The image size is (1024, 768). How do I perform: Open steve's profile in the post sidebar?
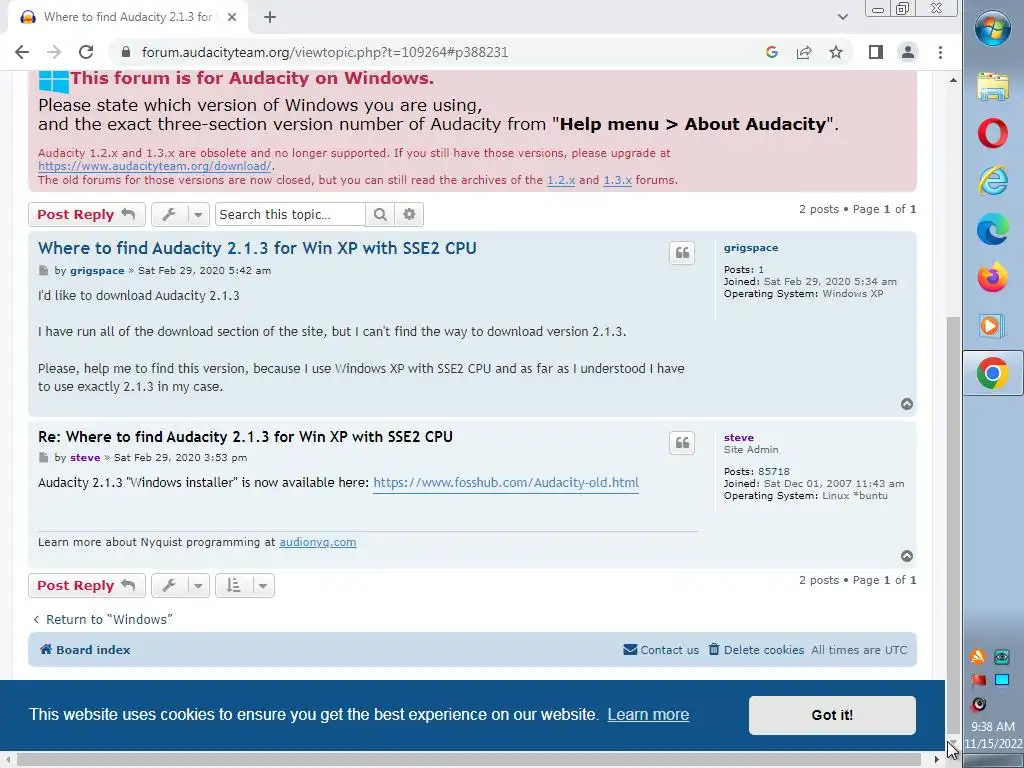739,438
